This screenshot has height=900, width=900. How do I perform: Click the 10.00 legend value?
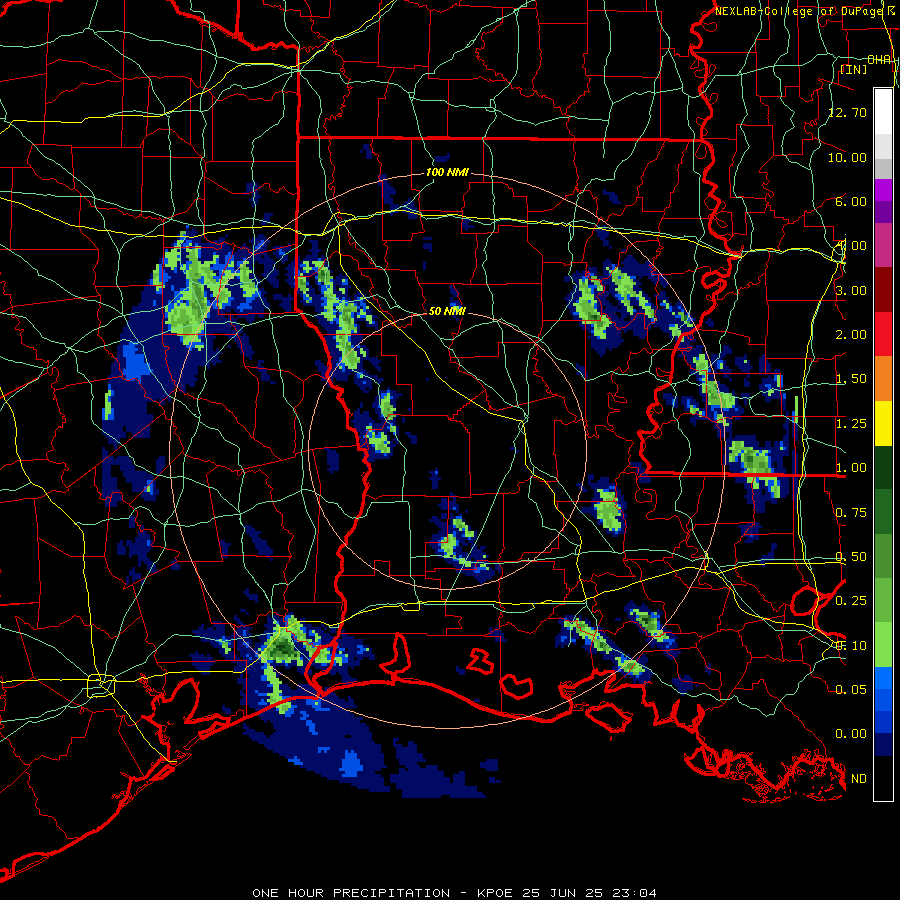[848, 157]
